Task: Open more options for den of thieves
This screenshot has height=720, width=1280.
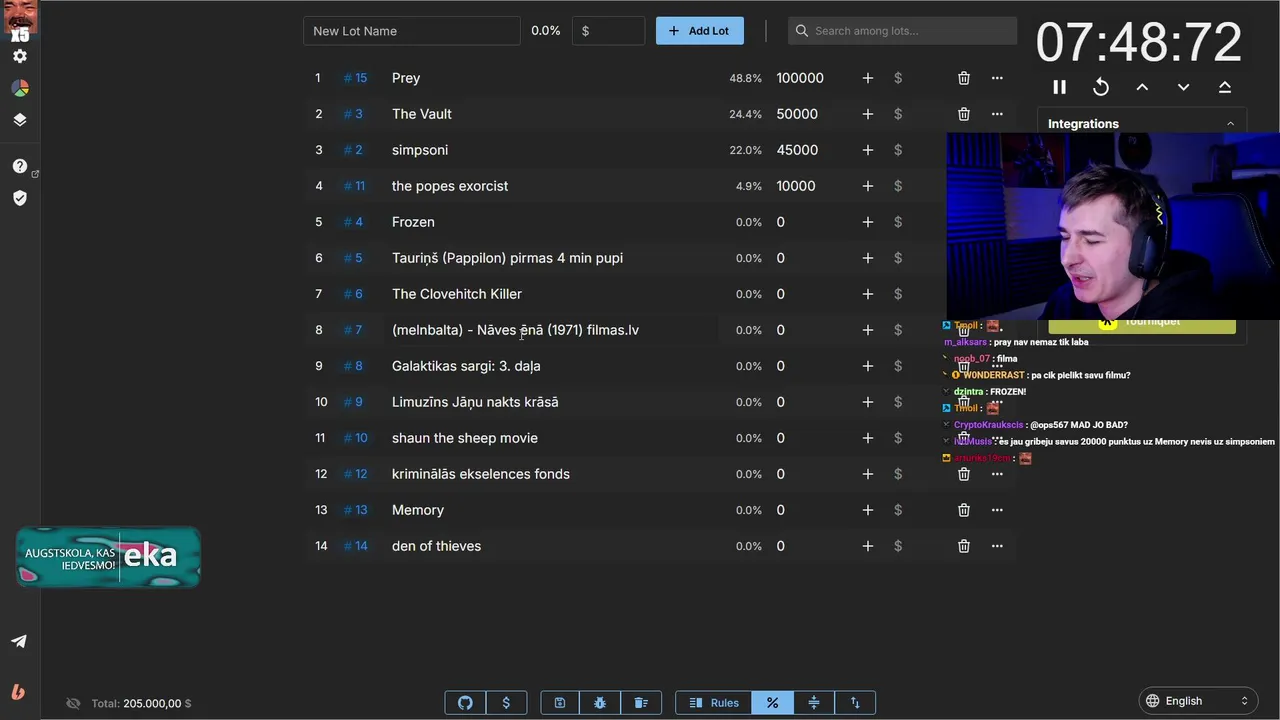Action: click(x=997, y=546)
